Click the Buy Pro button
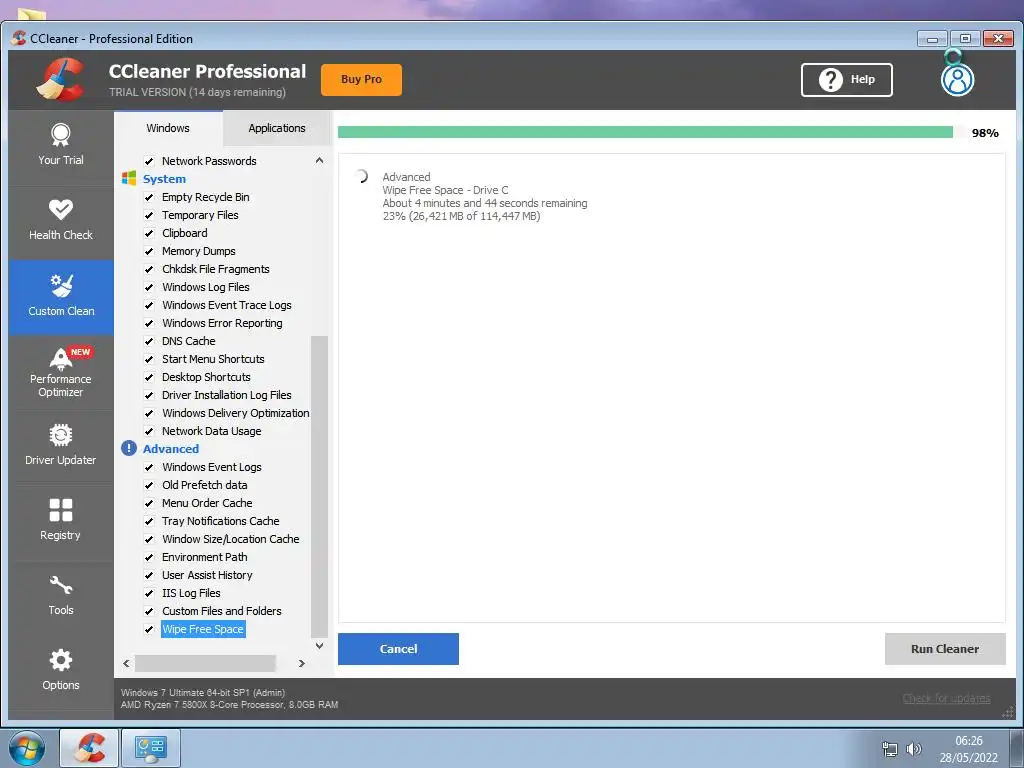 click(361, 80)
